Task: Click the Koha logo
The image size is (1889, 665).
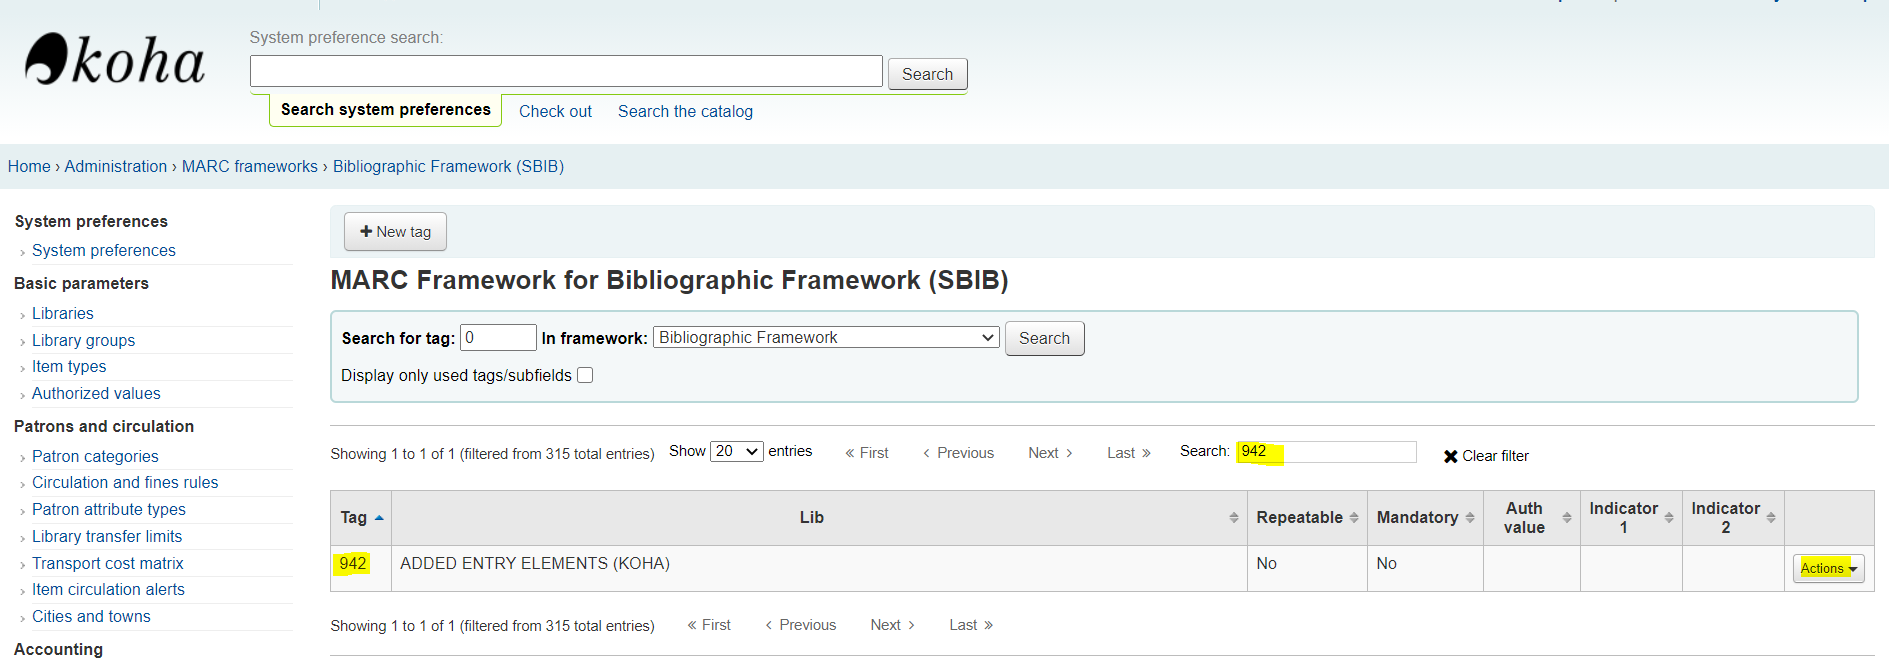Action: click(x=114, y=59)
